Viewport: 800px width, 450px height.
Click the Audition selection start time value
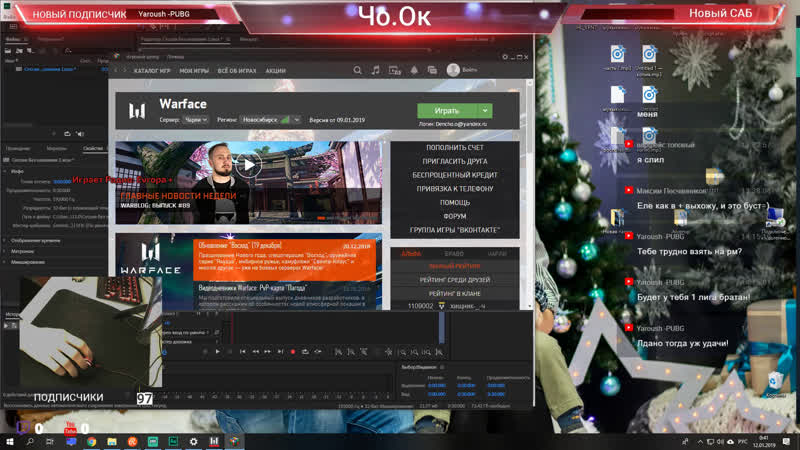437,386
